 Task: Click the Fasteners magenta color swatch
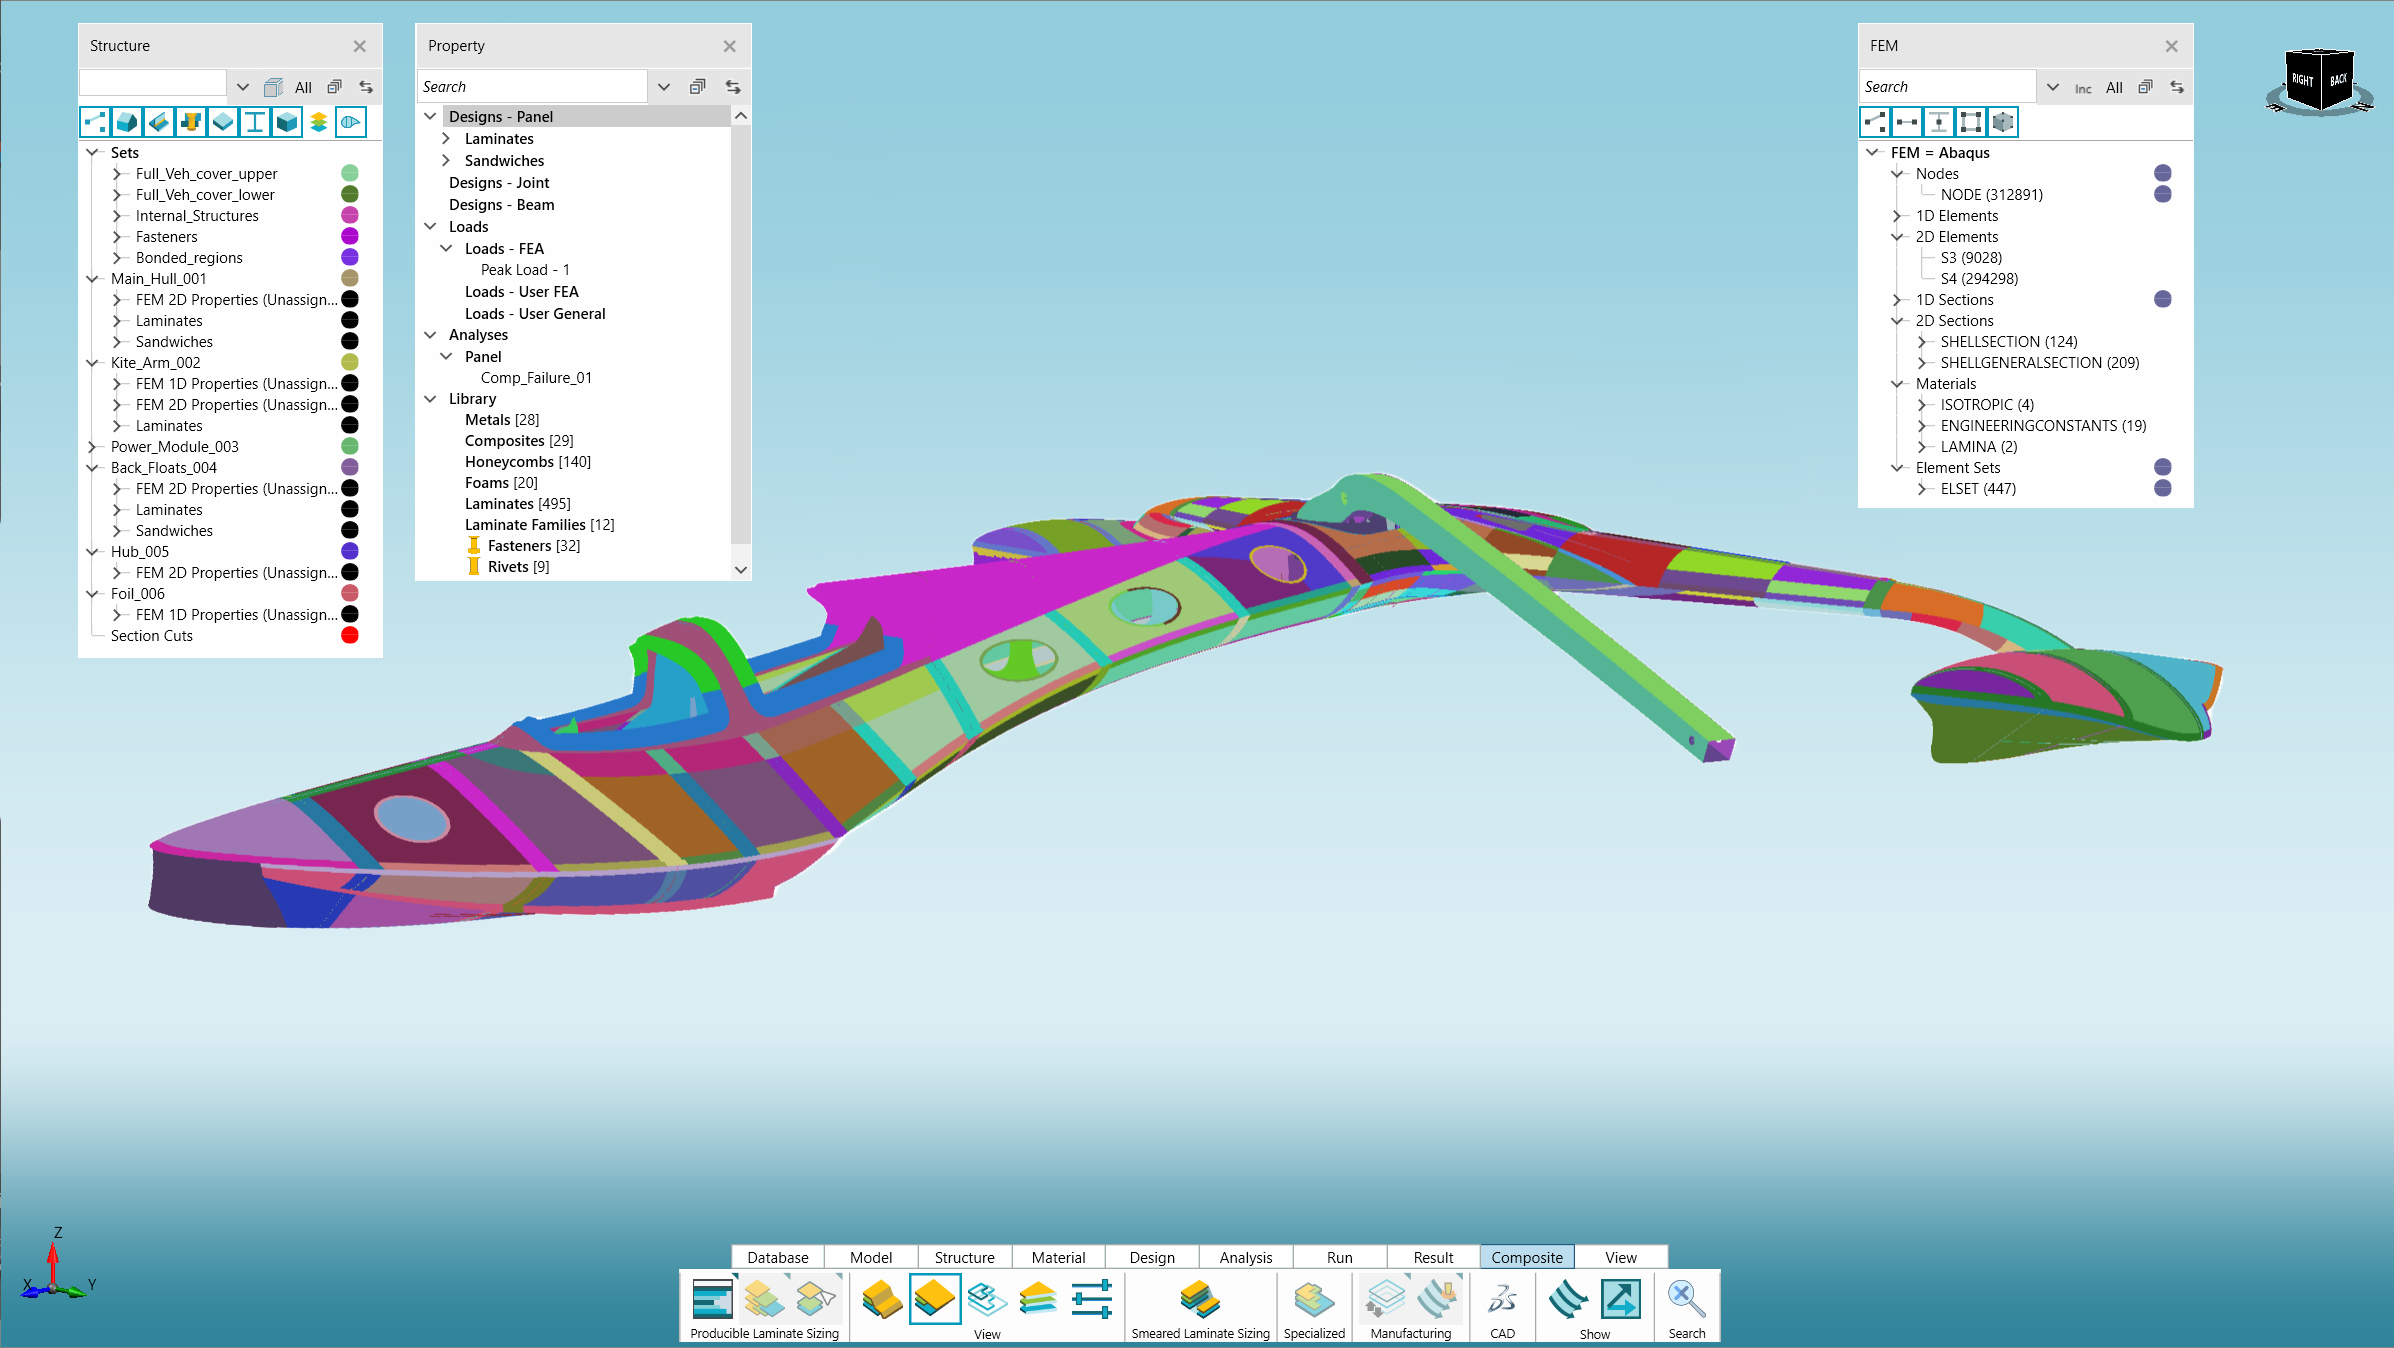[350, 236]
